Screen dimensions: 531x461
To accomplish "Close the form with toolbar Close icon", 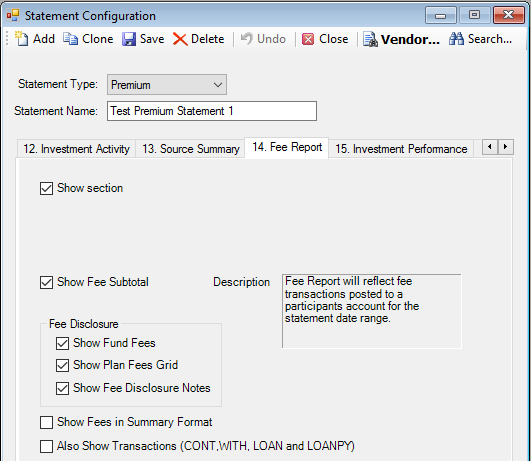I will (308, 39).
